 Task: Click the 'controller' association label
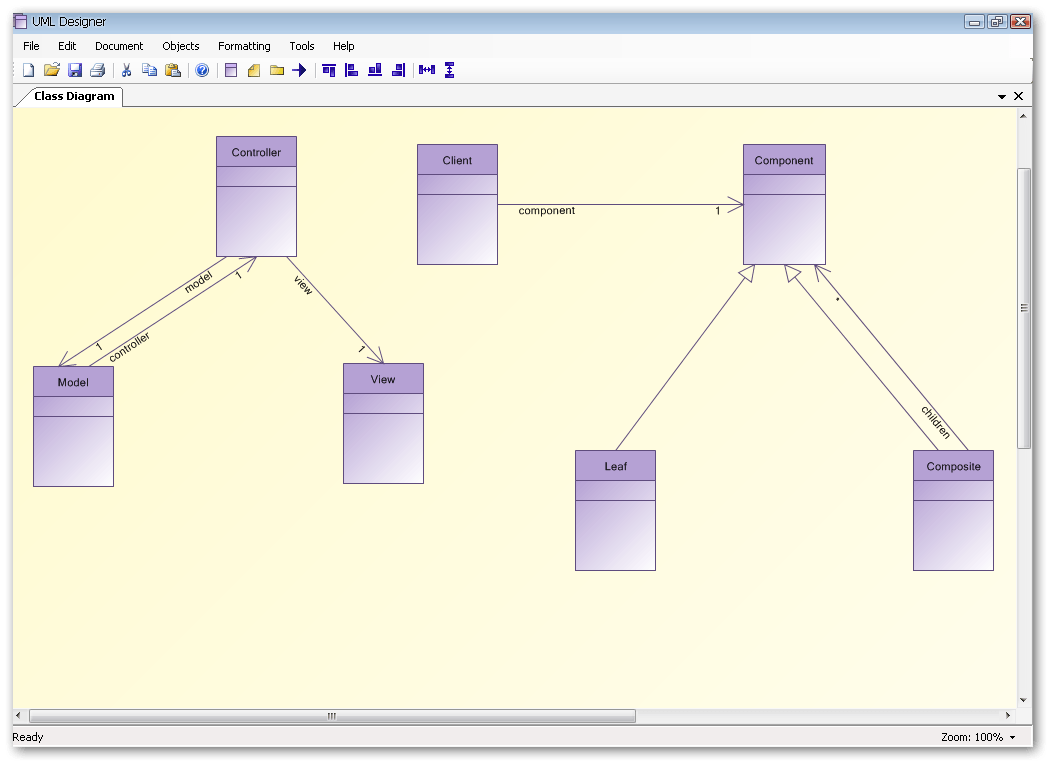130,347
